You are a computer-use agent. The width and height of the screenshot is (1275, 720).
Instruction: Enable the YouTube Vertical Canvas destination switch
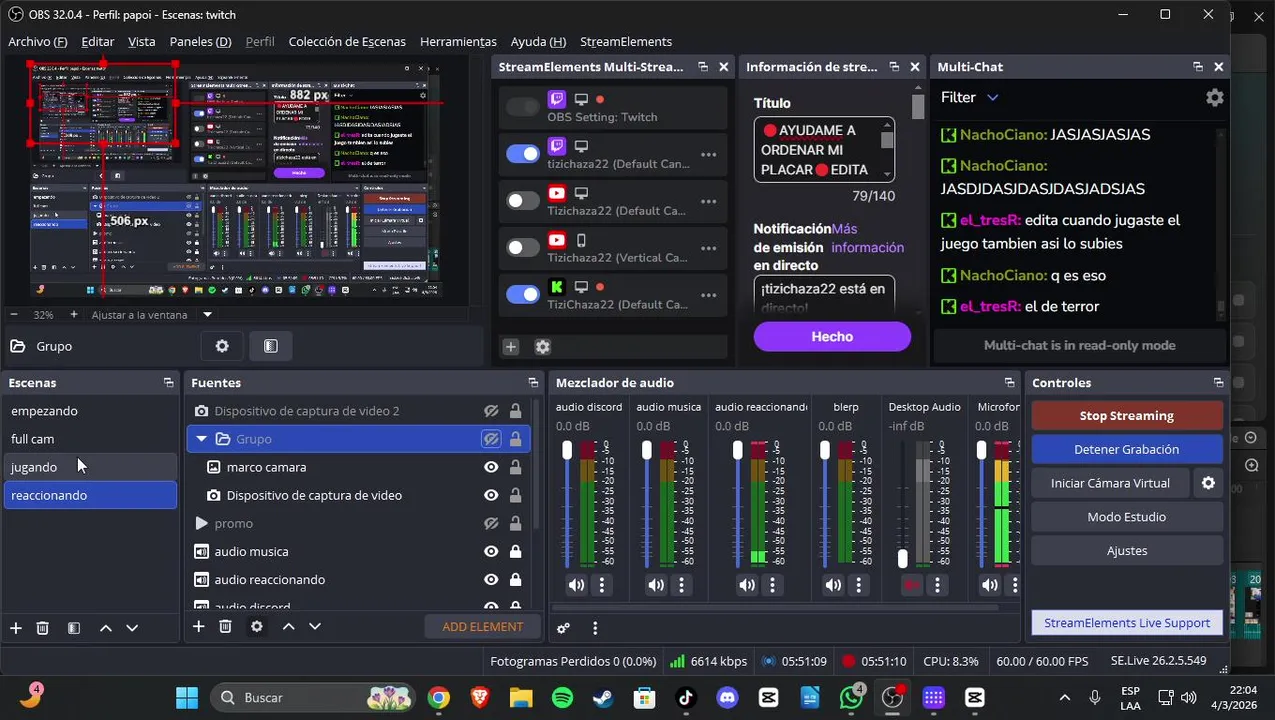pos(522,248)
